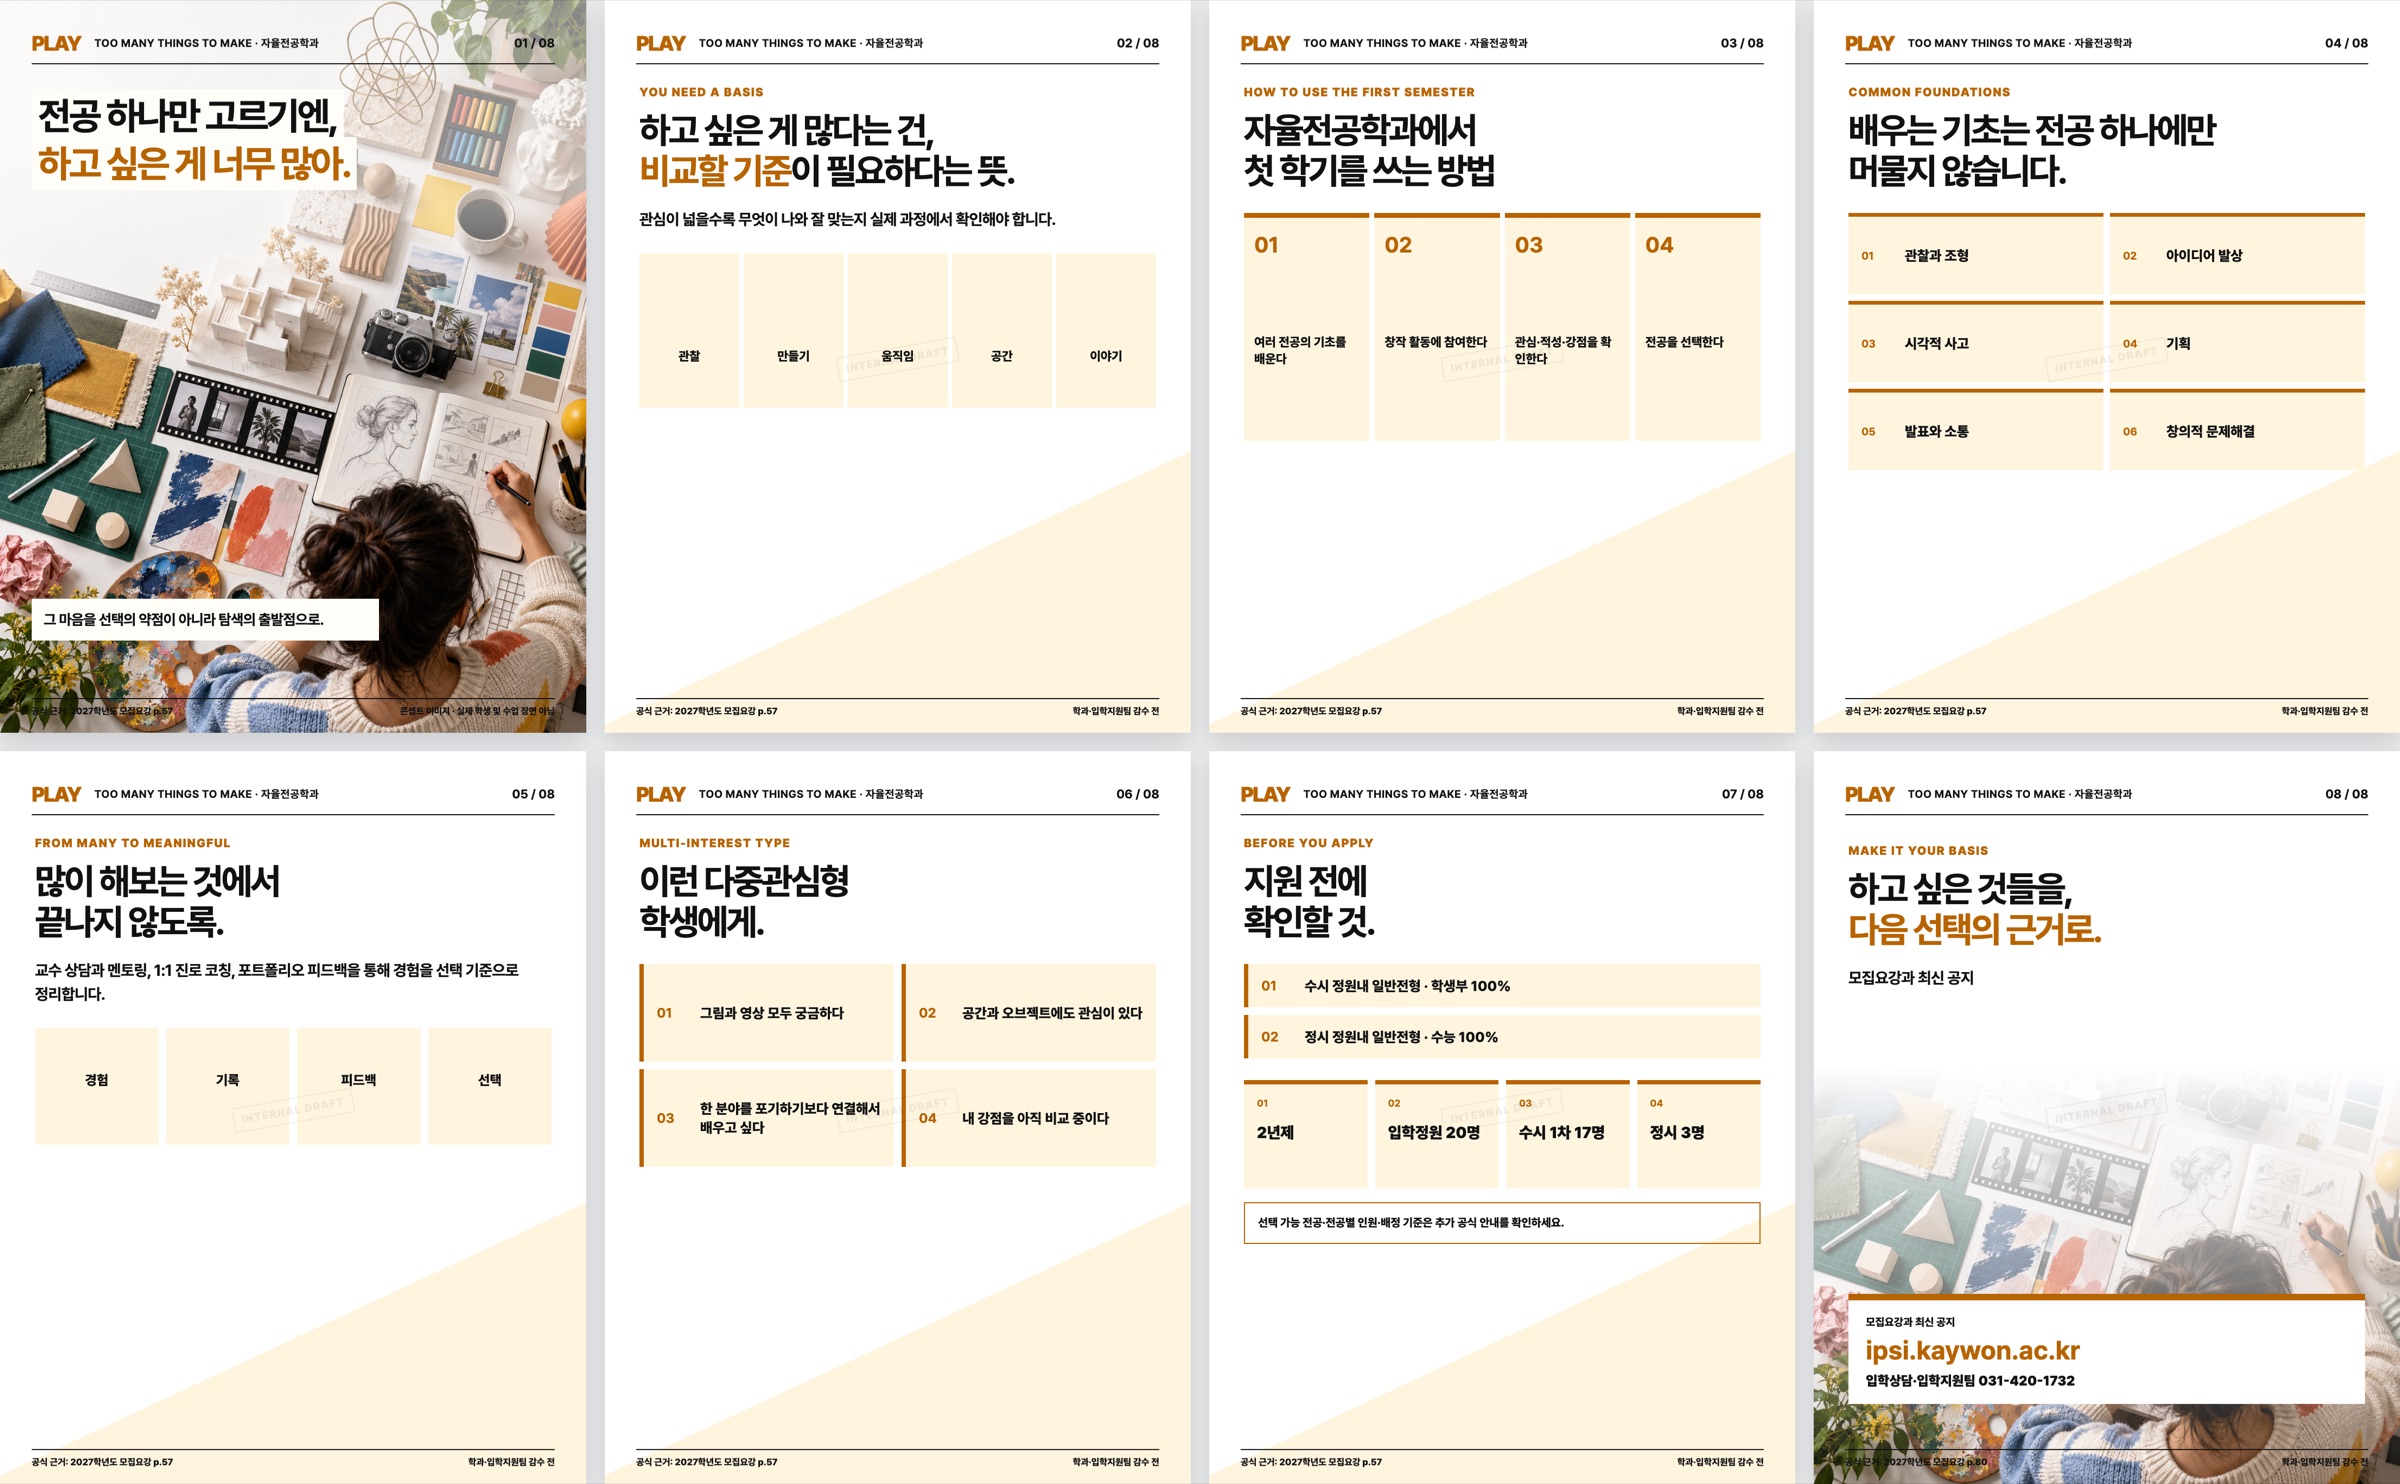Click the "08 / 08" page number
This screenshot has width=2400, height=1484.
tap(2346, 794)
